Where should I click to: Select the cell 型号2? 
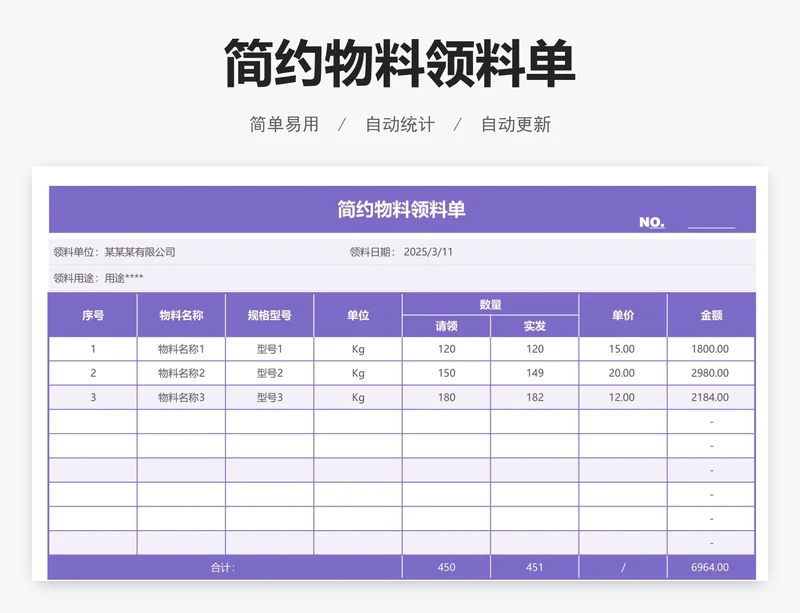tap(269, 373)
